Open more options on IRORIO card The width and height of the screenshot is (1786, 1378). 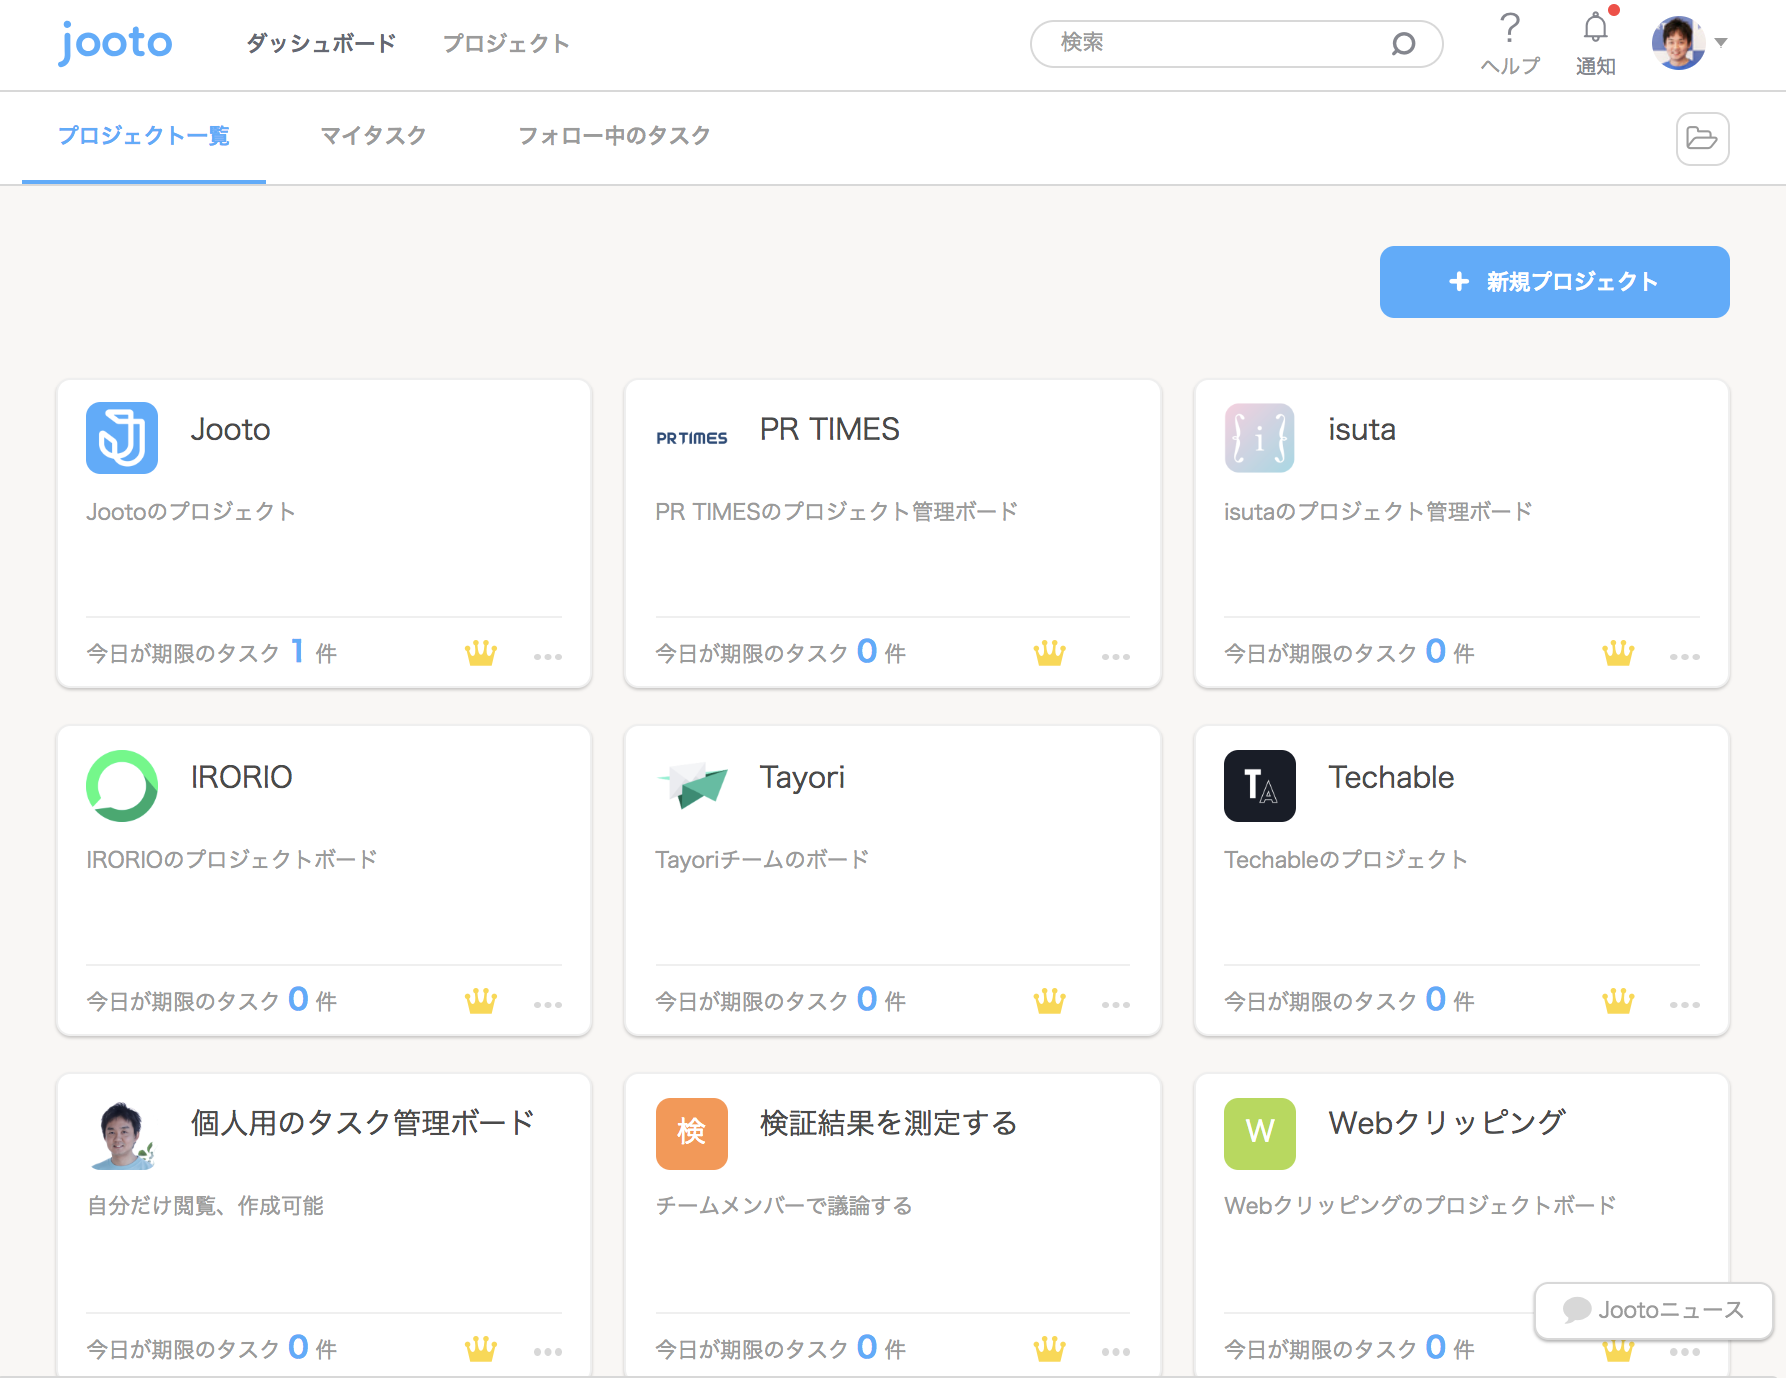tap(547, 1004)
